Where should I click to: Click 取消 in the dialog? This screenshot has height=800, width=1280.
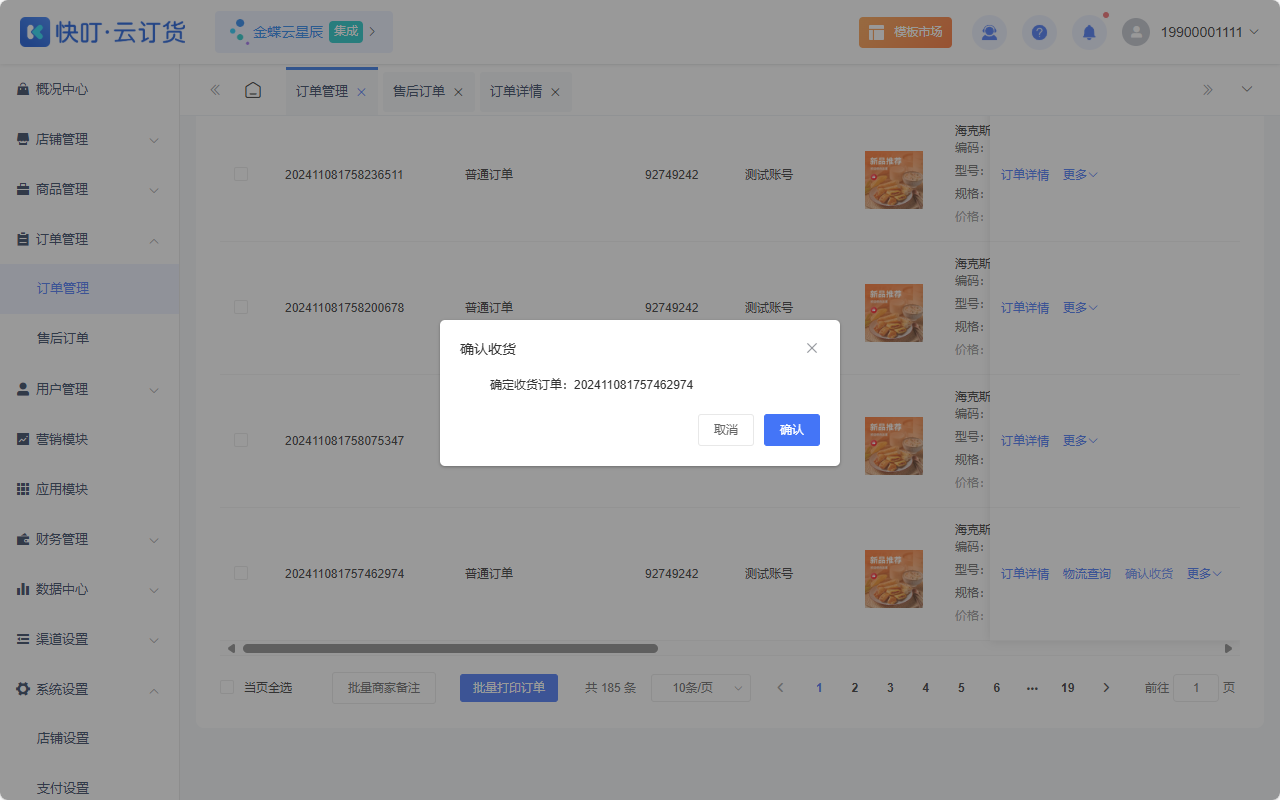tap(726, 430)
